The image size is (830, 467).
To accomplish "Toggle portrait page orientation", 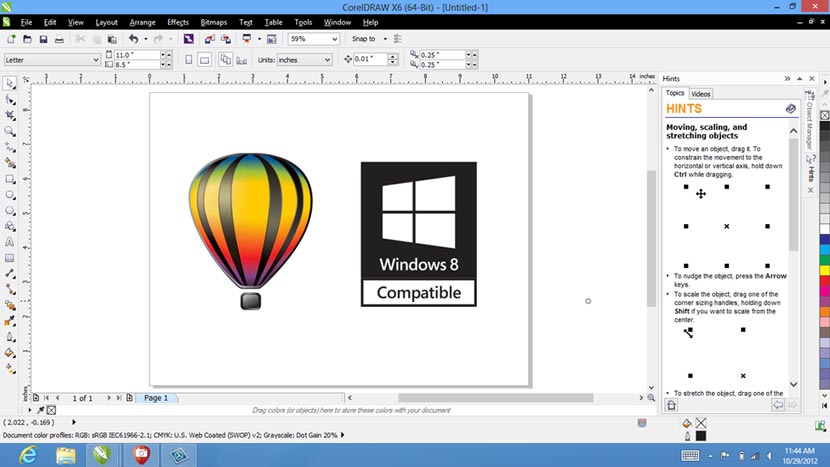I will pyautogui.click(x=188, y=60).
